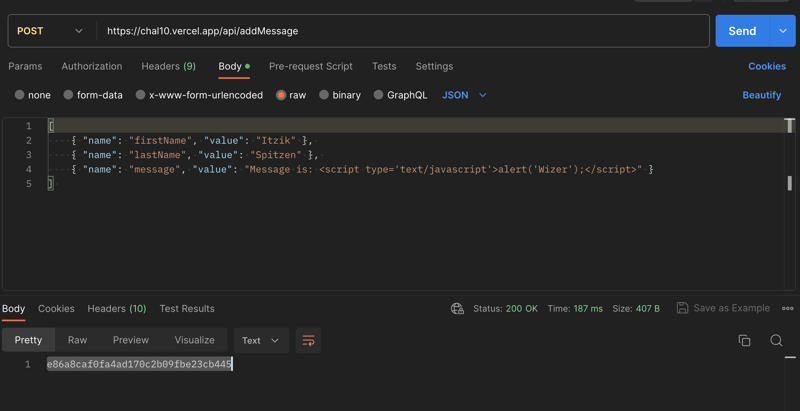The height and width of the screenshot is (411, 800).
Task: Click the network globe icon beside Status
Action: [457, 309]
